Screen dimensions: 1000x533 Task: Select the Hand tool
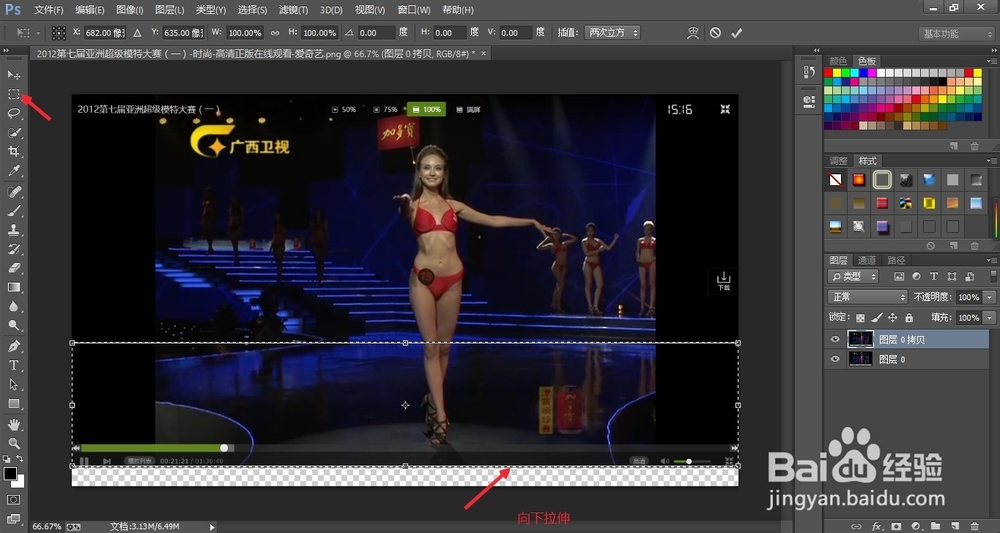pos(13,425)
